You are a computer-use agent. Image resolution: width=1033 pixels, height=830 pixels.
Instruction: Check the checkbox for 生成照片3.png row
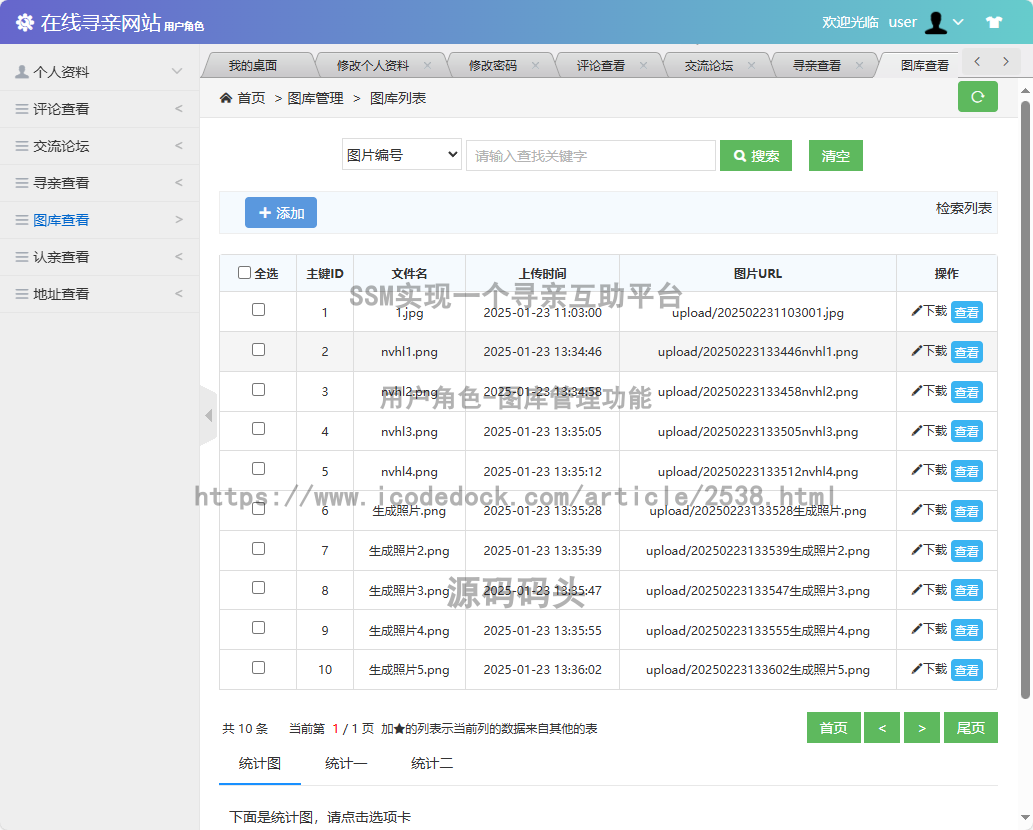click(x=258, y=588)
